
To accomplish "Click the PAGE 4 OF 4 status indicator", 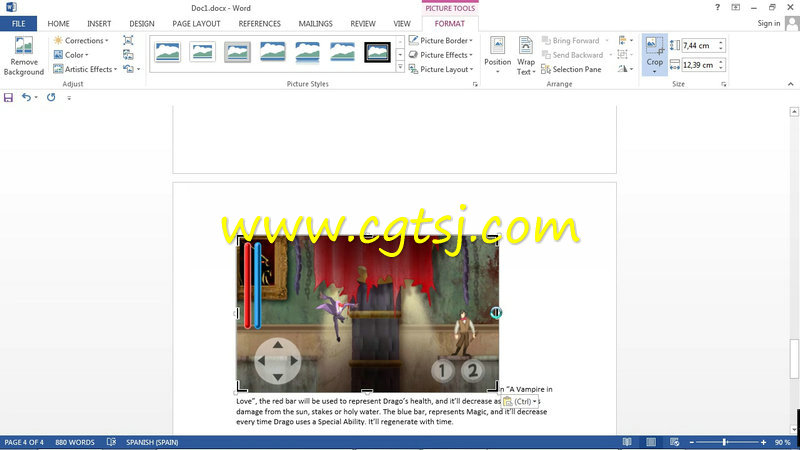I will point(24,442).
